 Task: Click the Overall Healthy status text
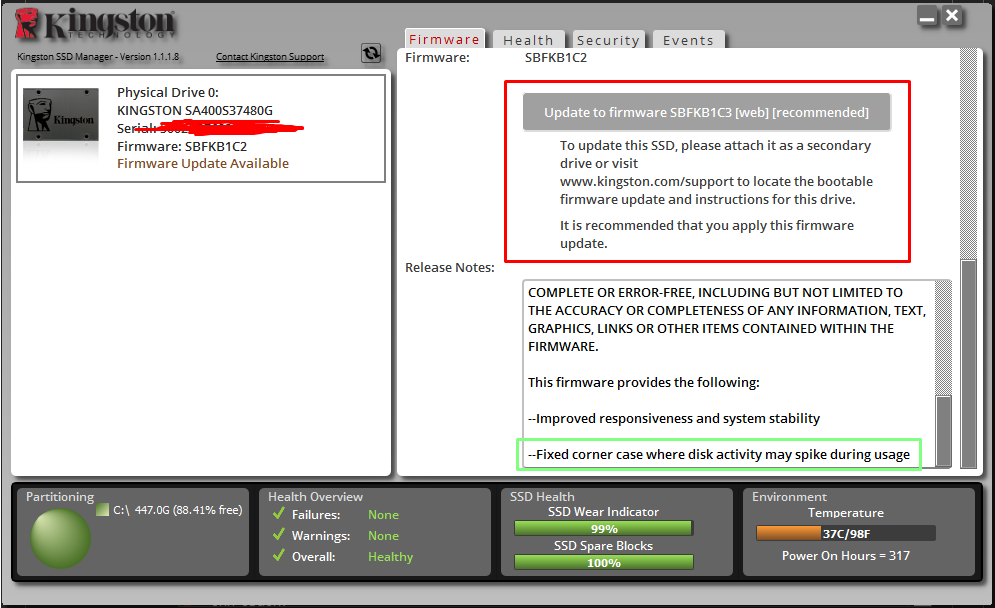click(x=390, y=557)
